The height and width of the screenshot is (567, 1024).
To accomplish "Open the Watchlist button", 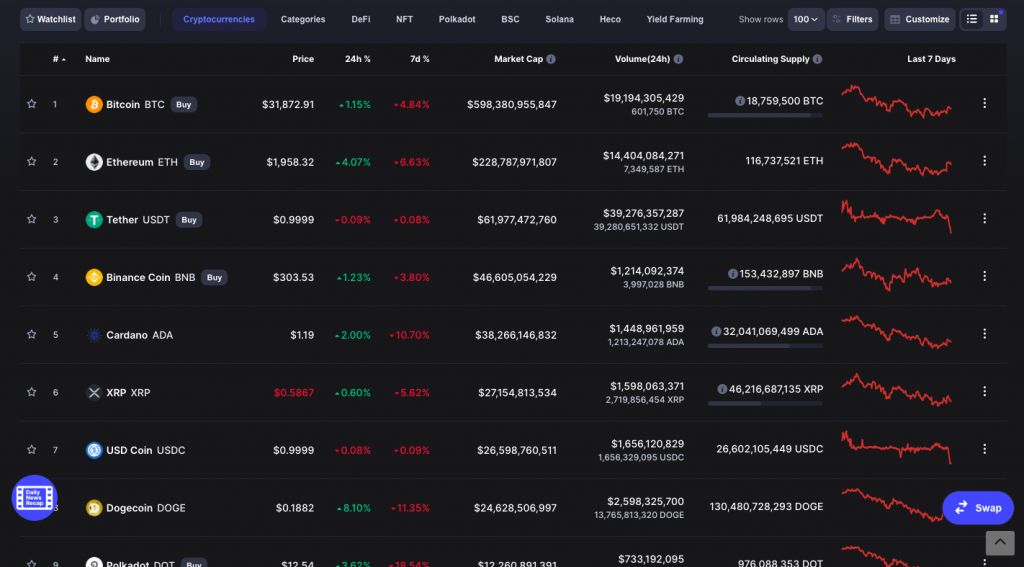I will pos(50,20).
